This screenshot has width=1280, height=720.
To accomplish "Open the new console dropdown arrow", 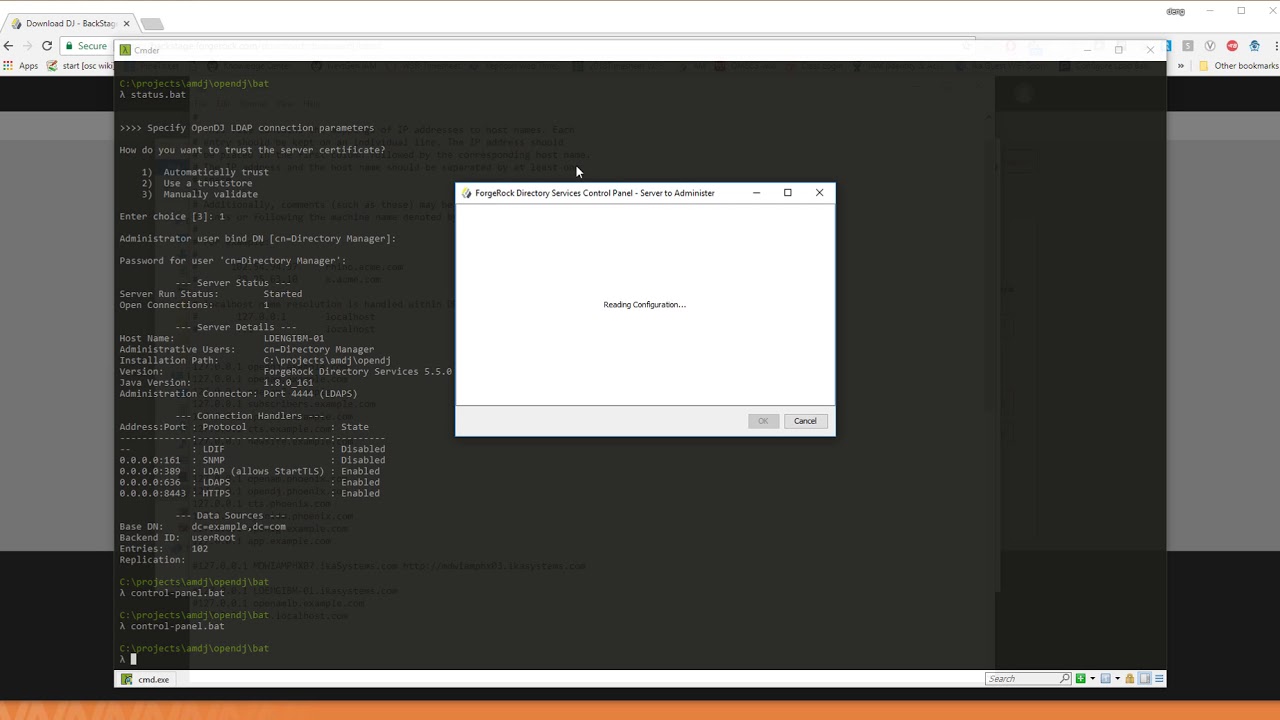I will pos(1092,679).
